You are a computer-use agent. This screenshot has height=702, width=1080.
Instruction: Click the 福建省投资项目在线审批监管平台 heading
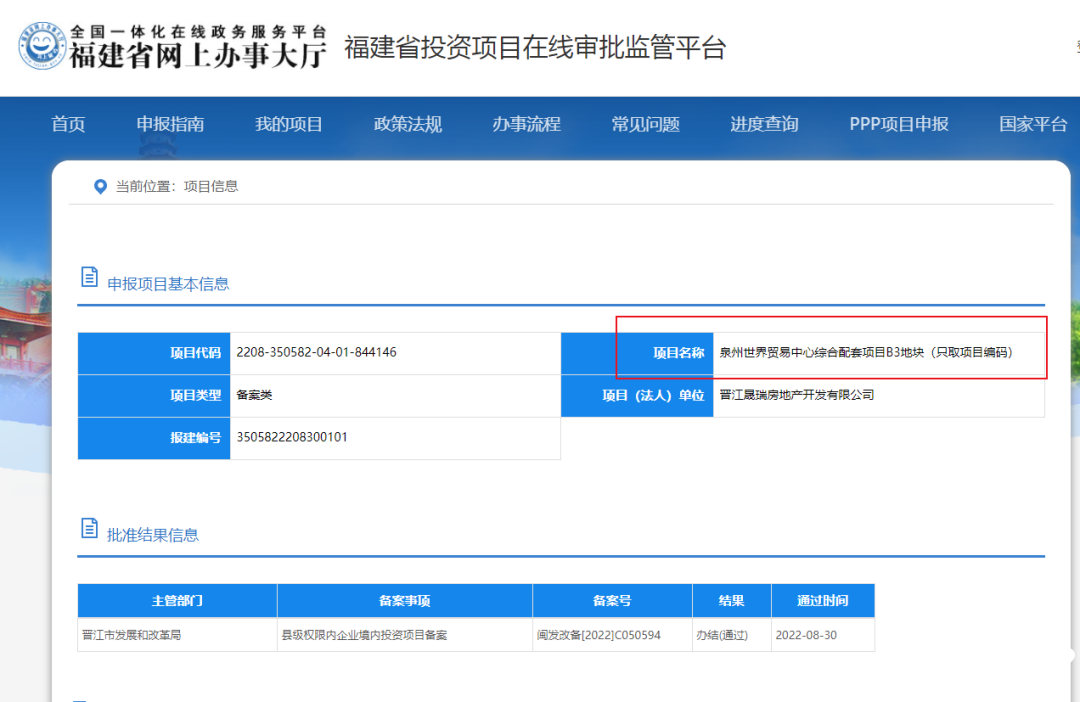coord(535,48)
